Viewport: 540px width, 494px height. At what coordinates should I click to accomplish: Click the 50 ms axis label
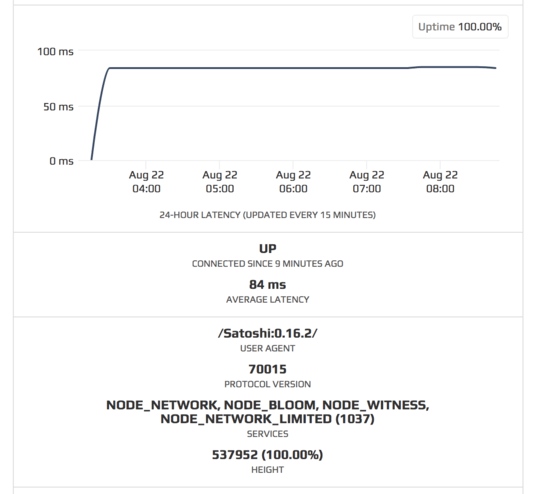pos(58,107)
